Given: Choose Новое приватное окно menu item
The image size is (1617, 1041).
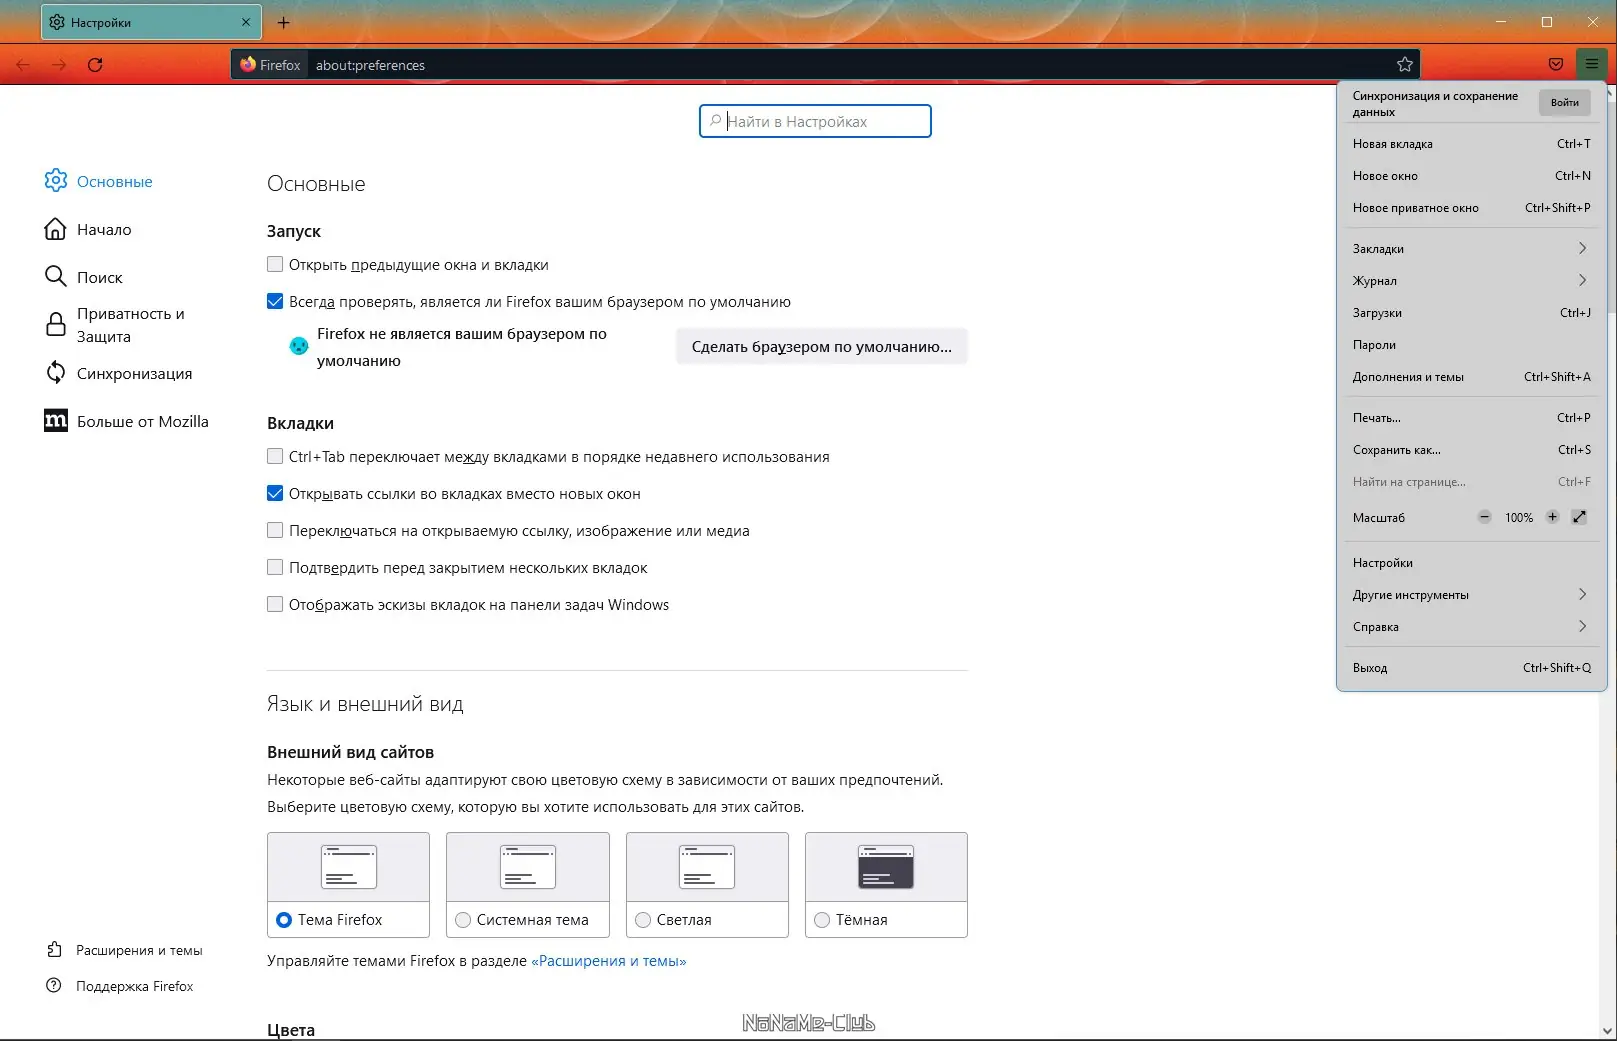Looking at the screenshot, I should pyautogui.click(x=1471, y=208).
